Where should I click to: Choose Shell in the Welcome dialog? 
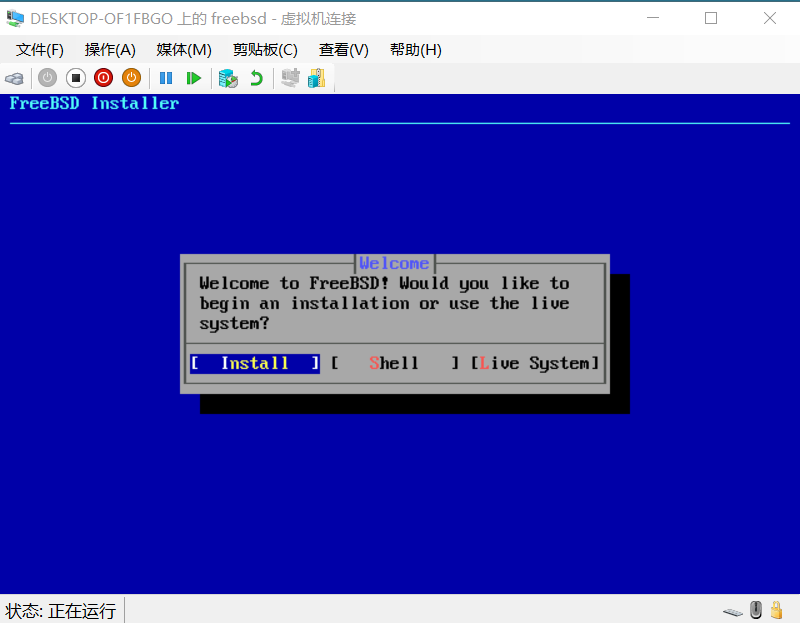click(395, 364)
